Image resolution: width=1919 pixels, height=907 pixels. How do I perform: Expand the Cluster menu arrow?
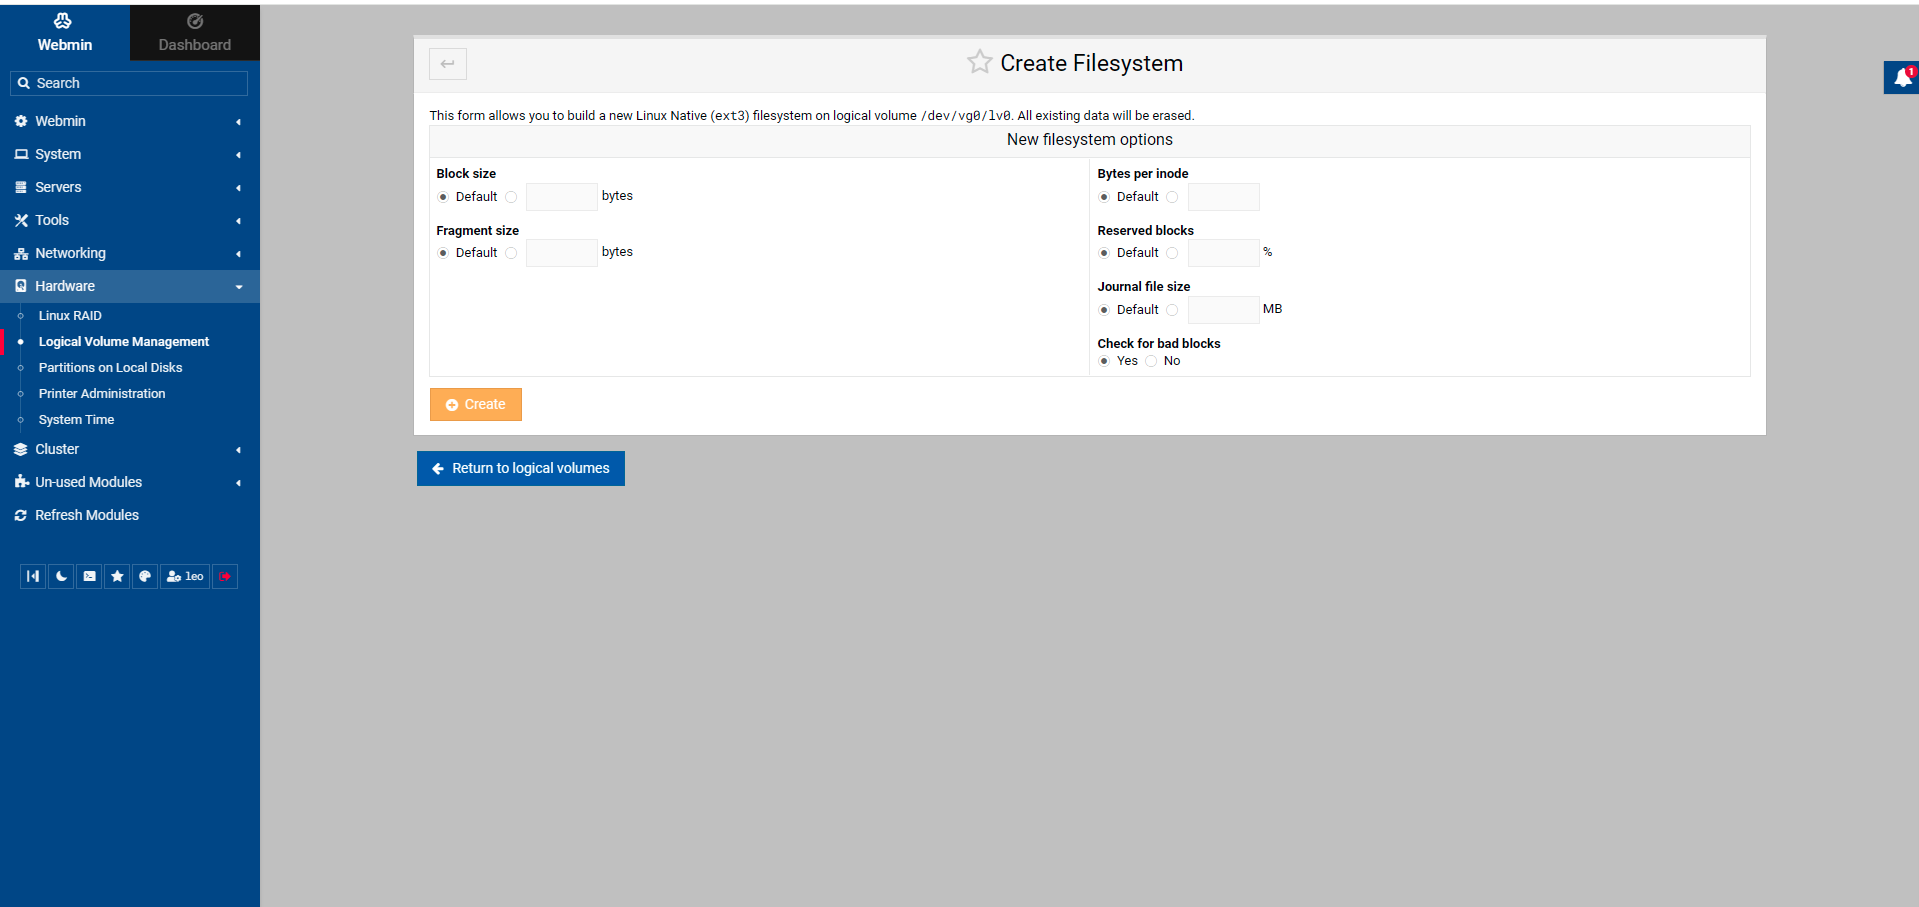pos(238,450)
